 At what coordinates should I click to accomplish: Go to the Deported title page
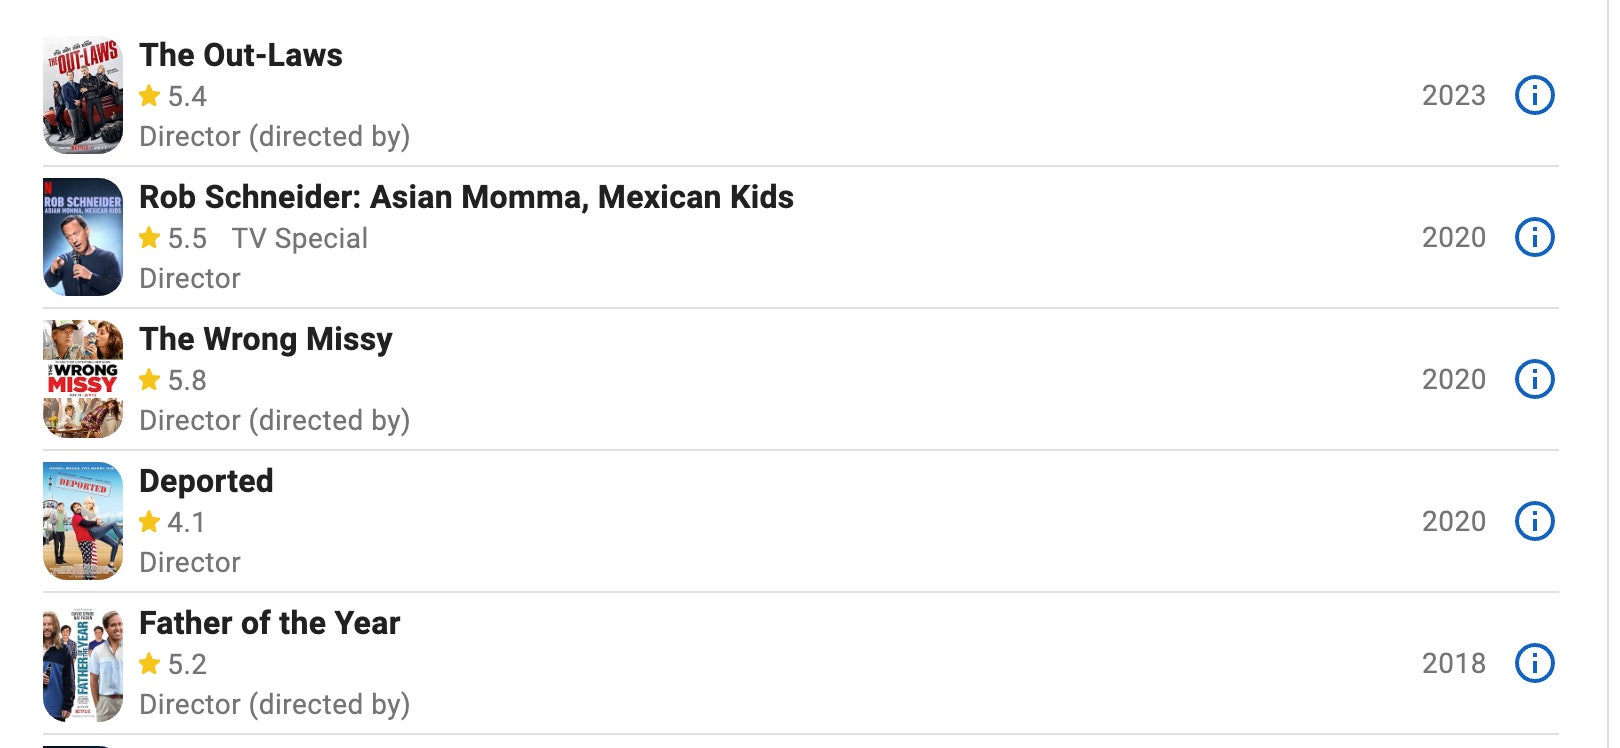coord(206,481)
